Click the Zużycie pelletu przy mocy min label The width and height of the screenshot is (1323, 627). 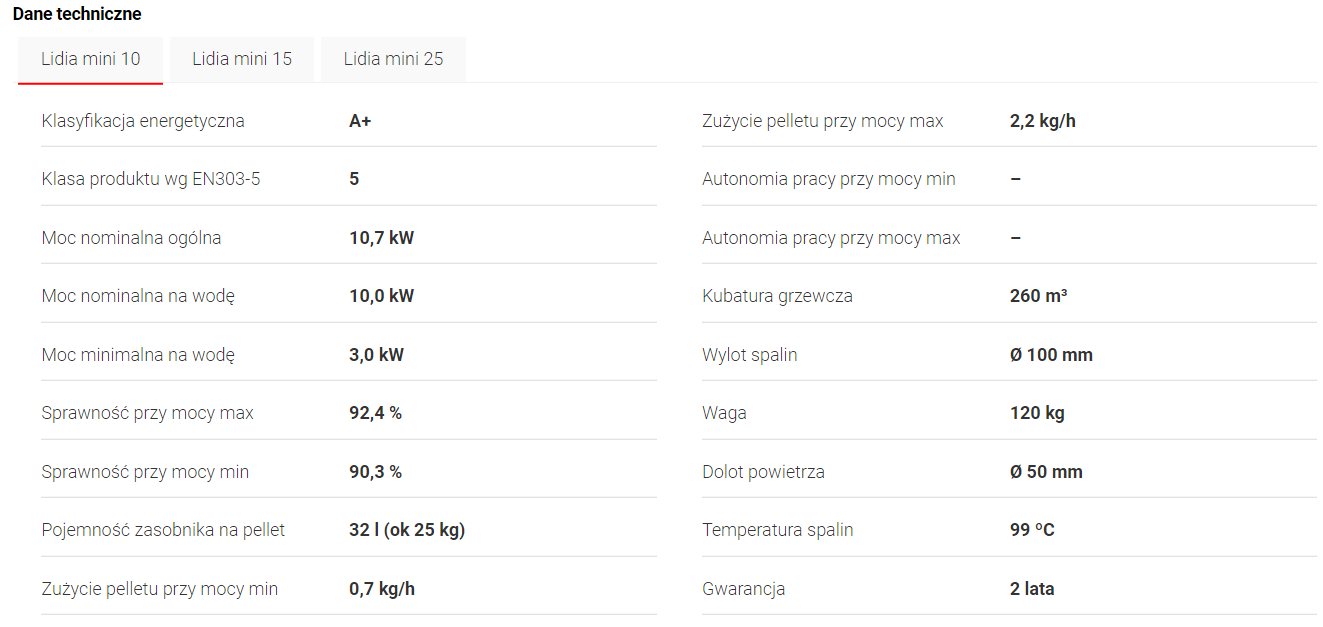(160, 589)
